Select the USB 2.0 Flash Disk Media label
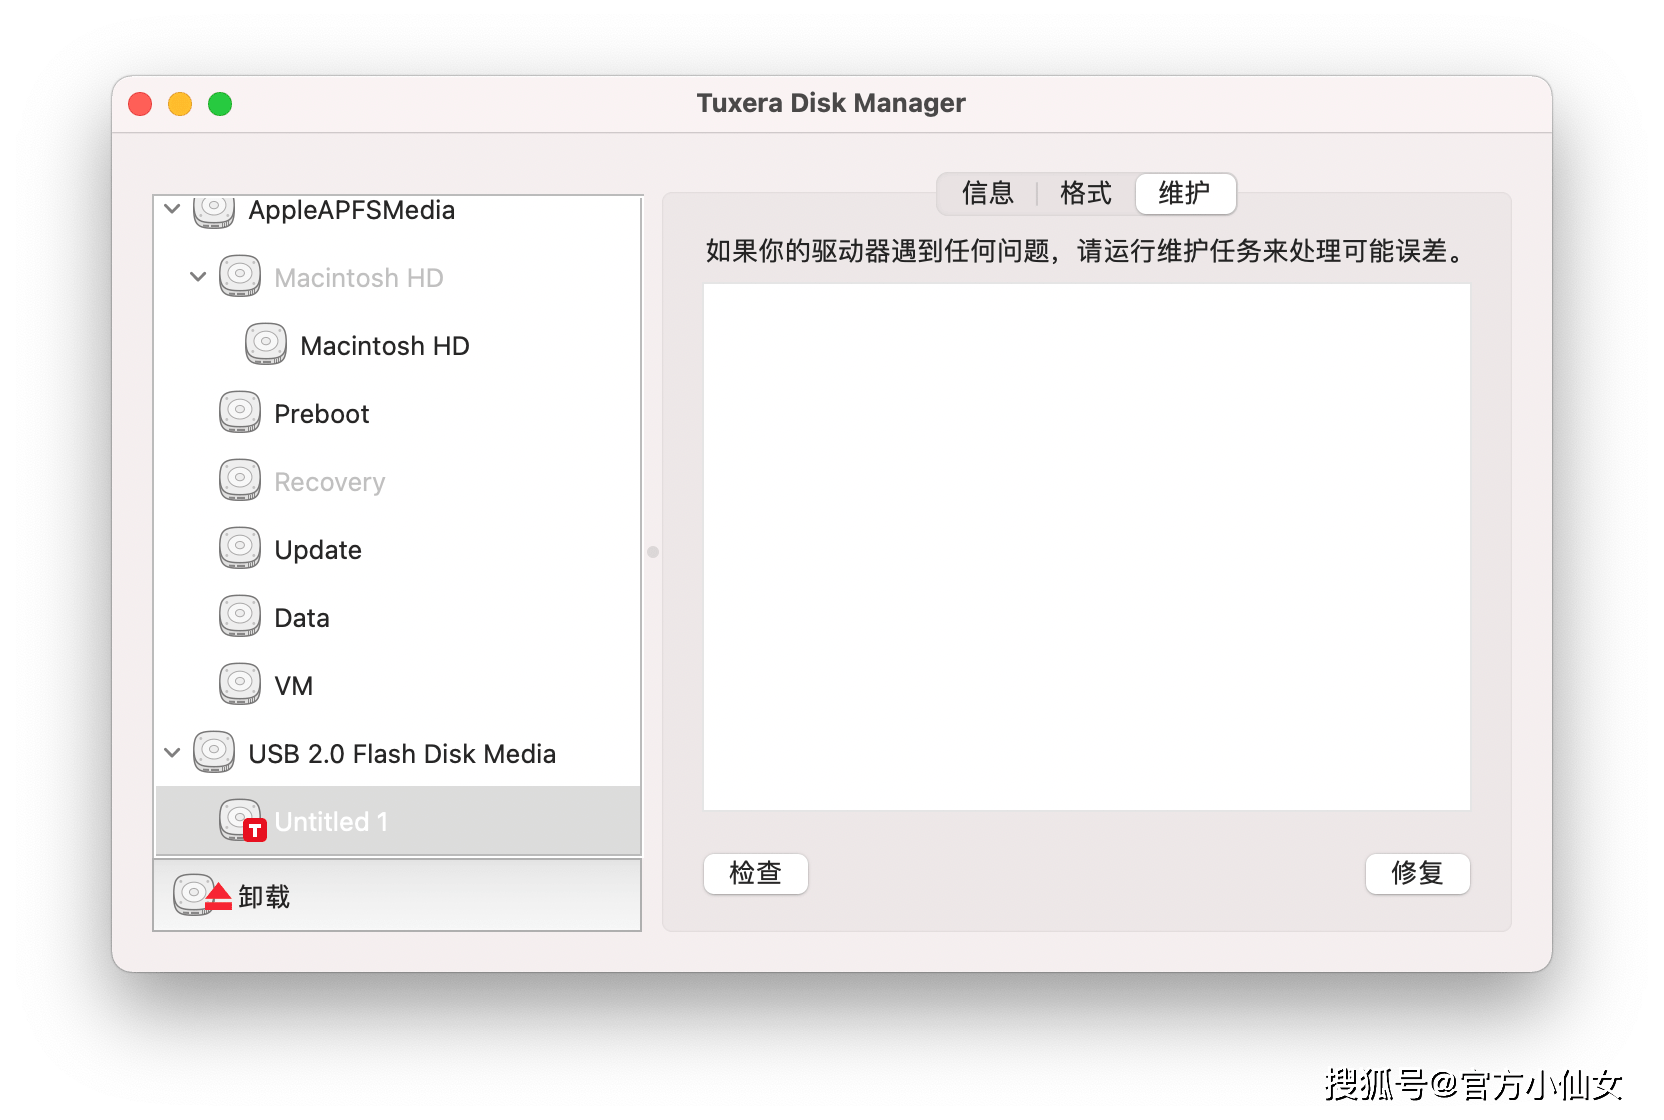 coord(402,754)
